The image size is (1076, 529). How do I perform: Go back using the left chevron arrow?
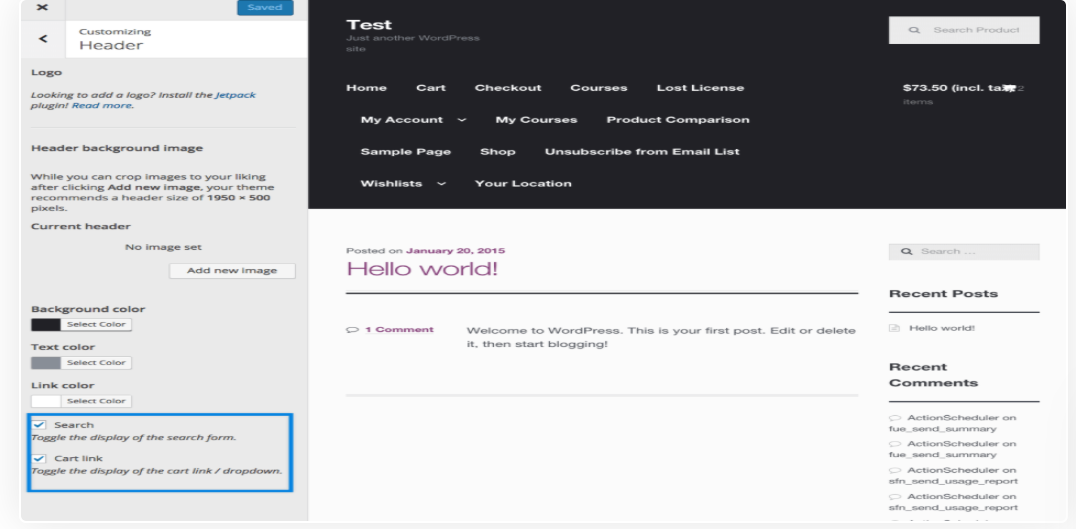click(x=43, y=38)
